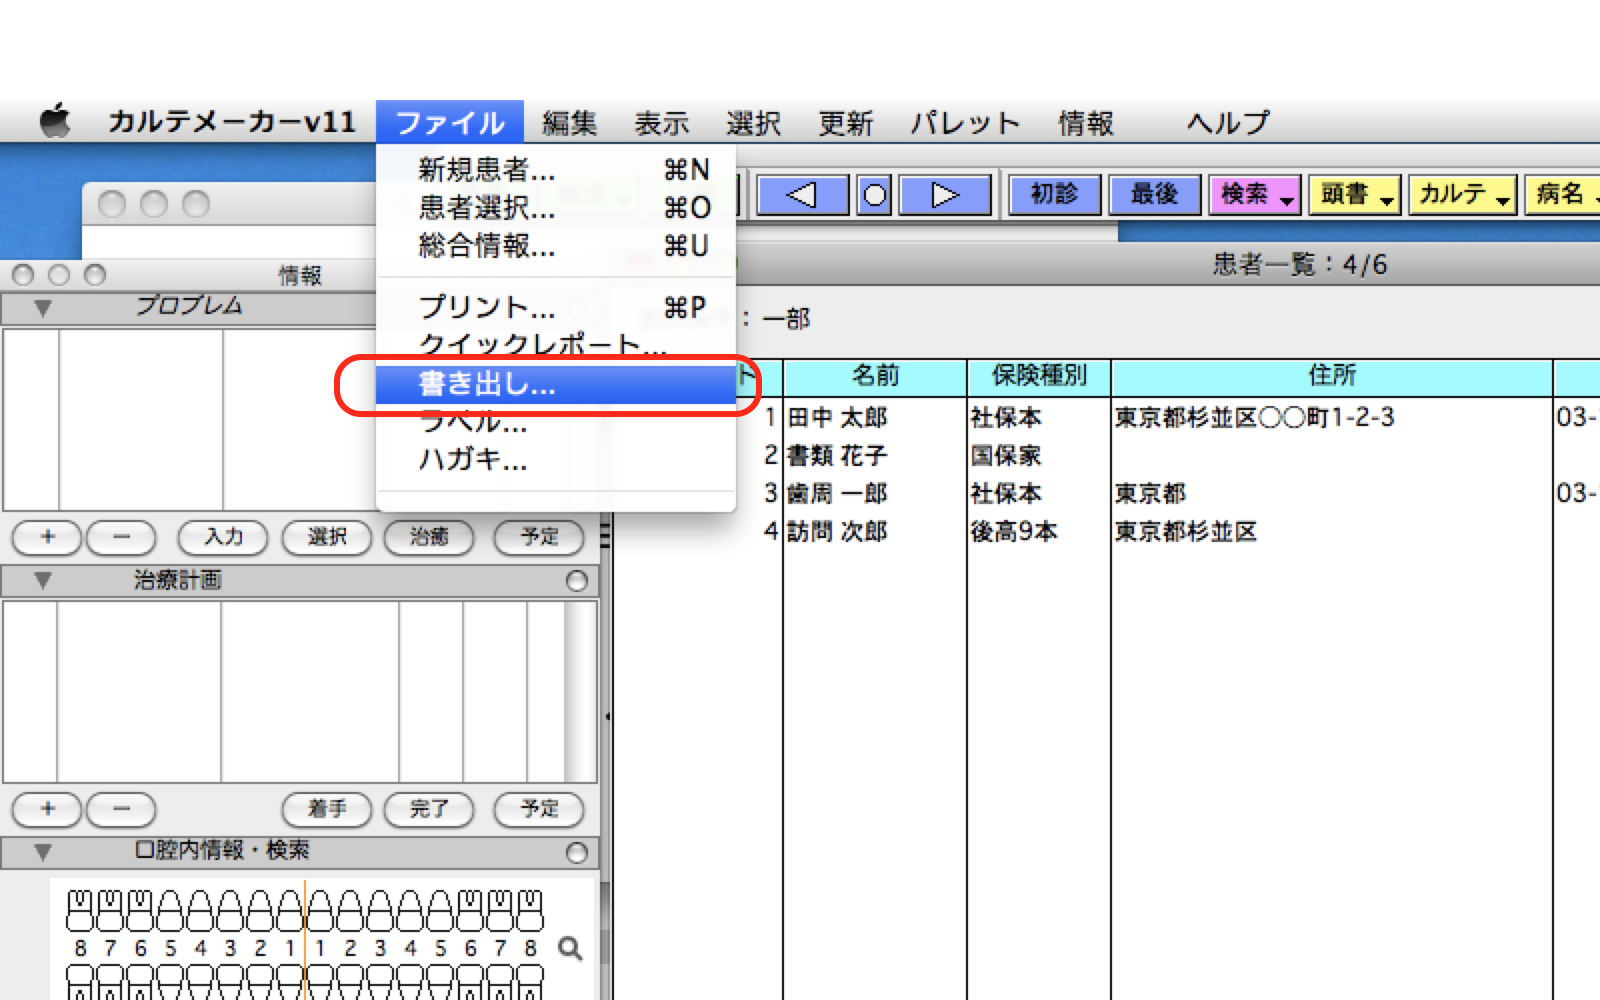Select 書き出し... from the File menu

point(487,384)
